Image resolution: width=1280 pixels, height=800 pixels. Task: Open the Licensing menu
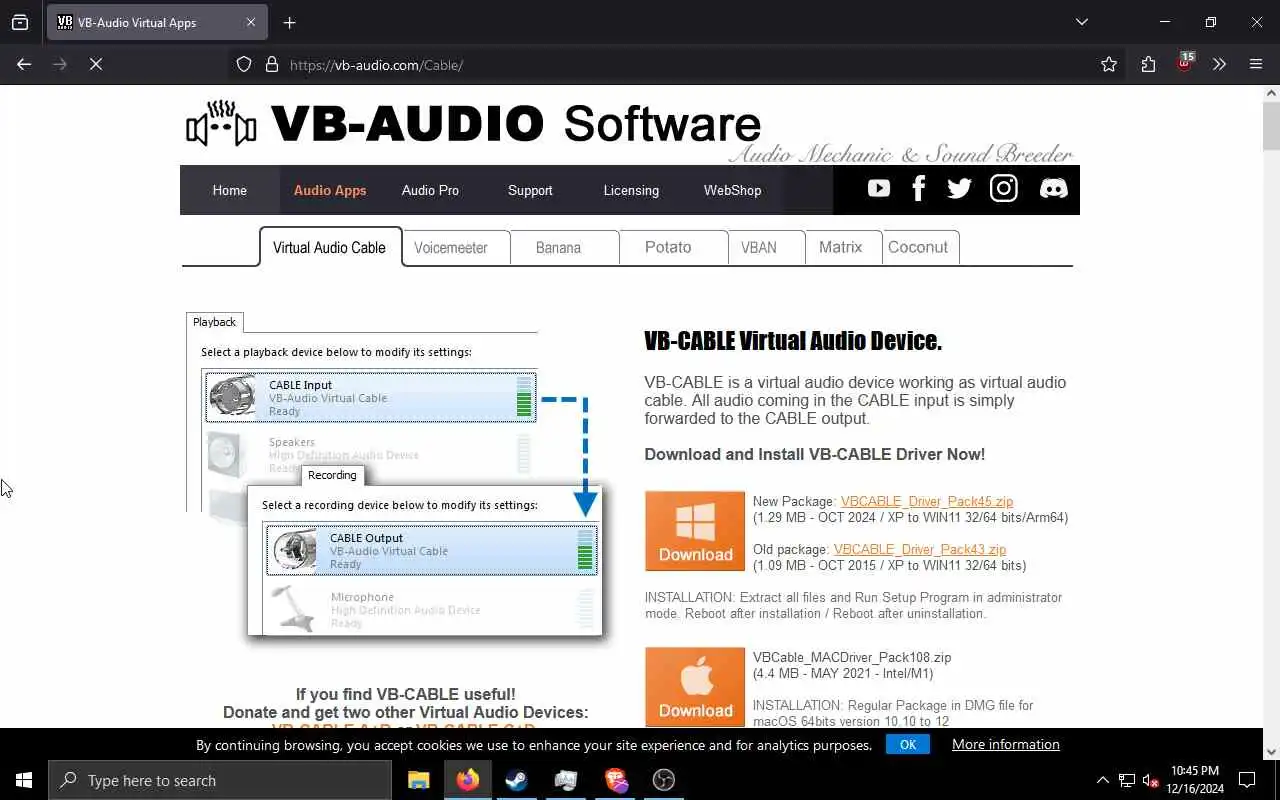pos(631,190)
